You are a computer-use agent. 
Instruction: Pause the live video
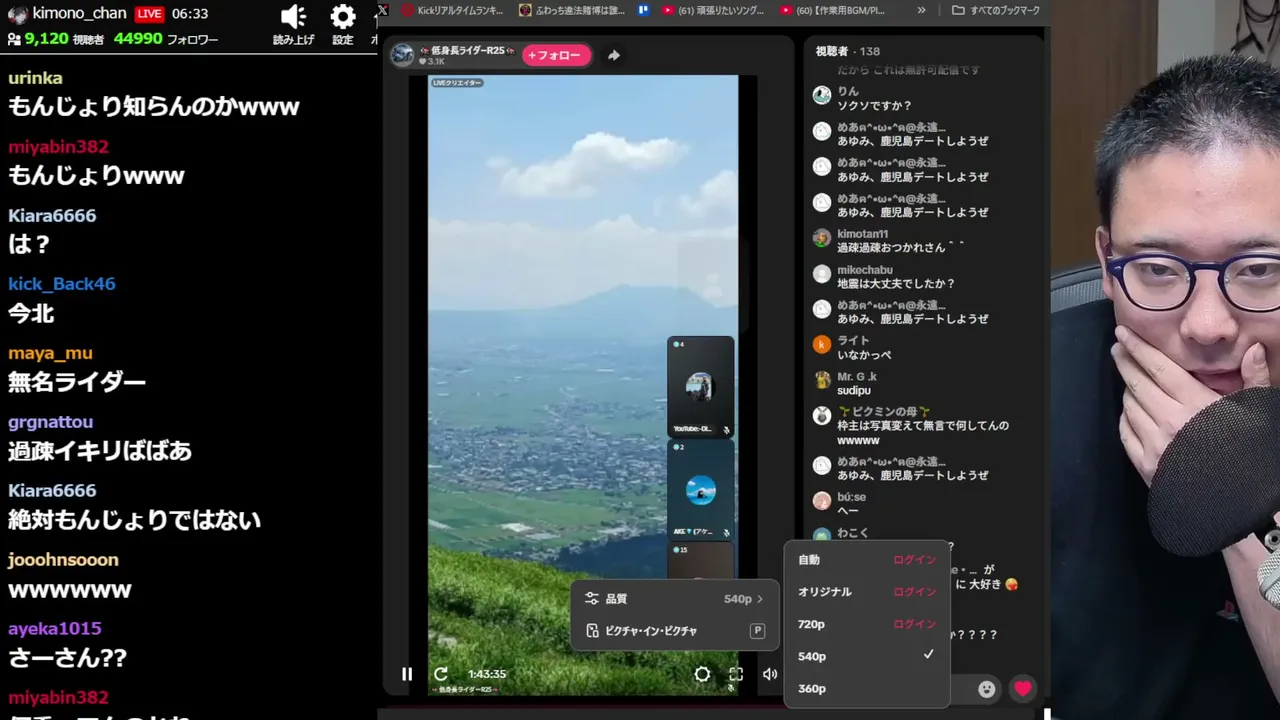[x=407, y=674]
